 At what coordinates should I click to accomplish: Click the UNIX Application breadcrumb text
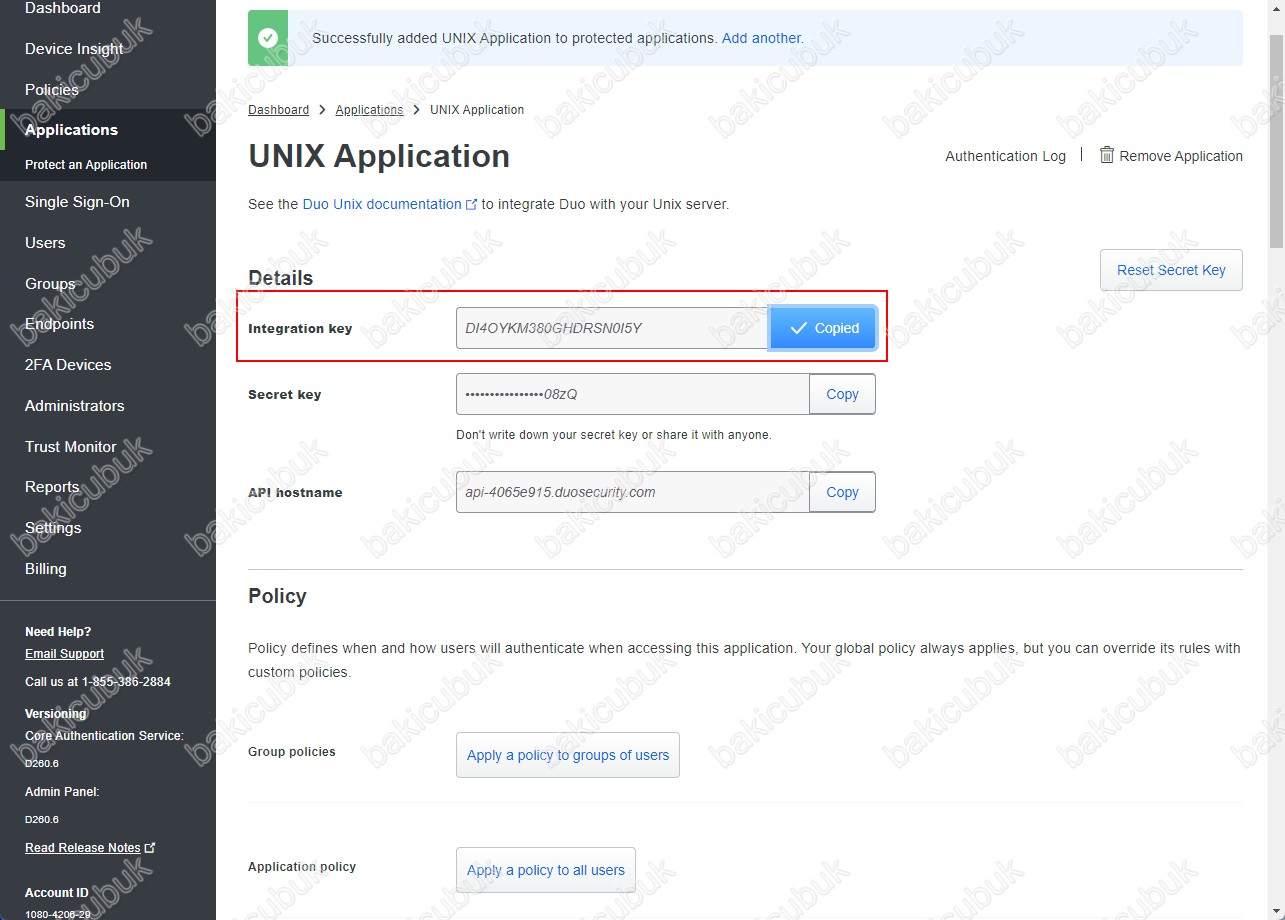coord(477,110)
